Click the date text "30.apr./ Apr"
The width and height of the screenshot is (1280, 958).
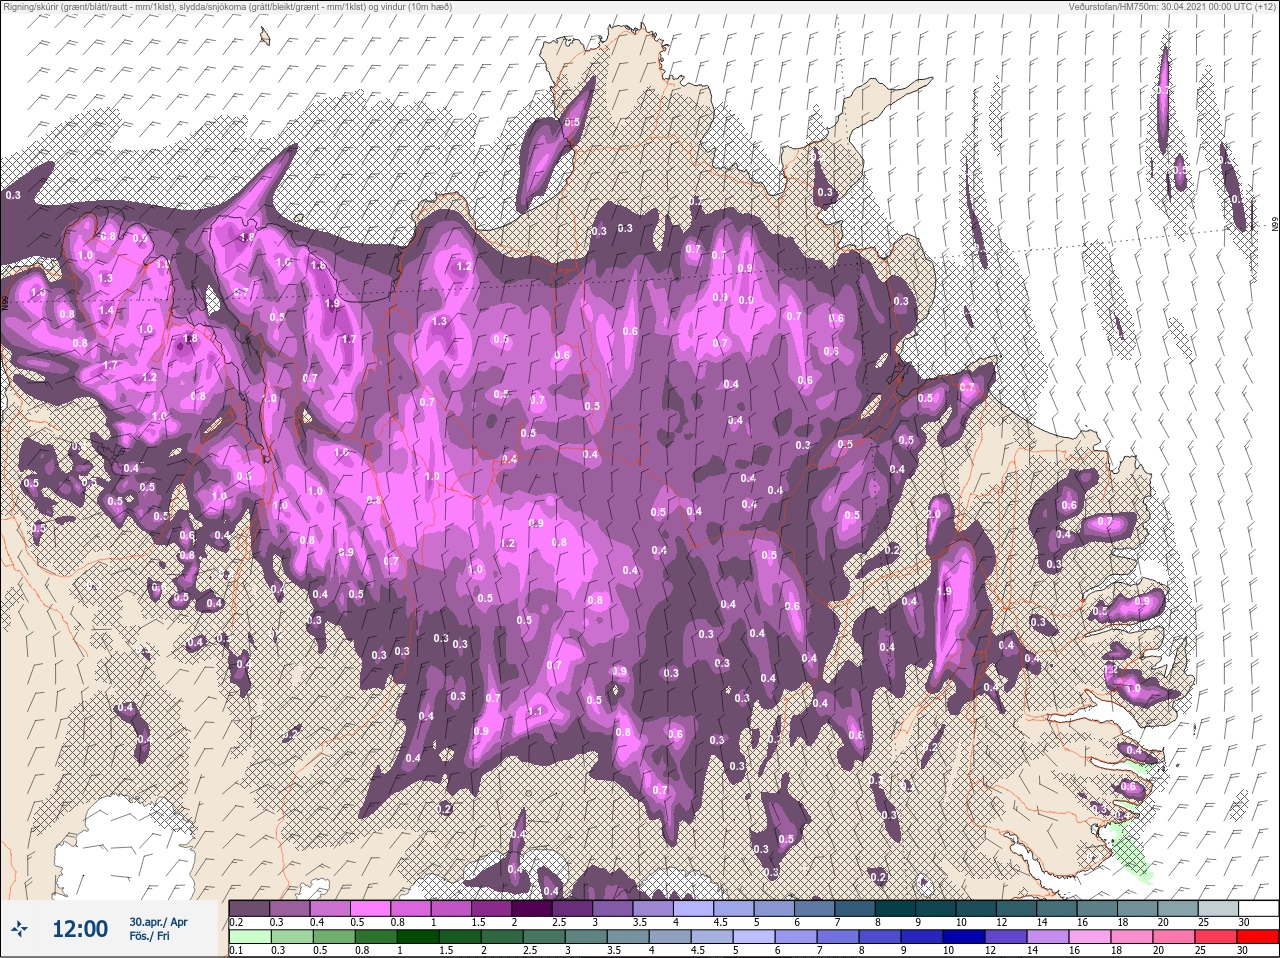[158, 921]
